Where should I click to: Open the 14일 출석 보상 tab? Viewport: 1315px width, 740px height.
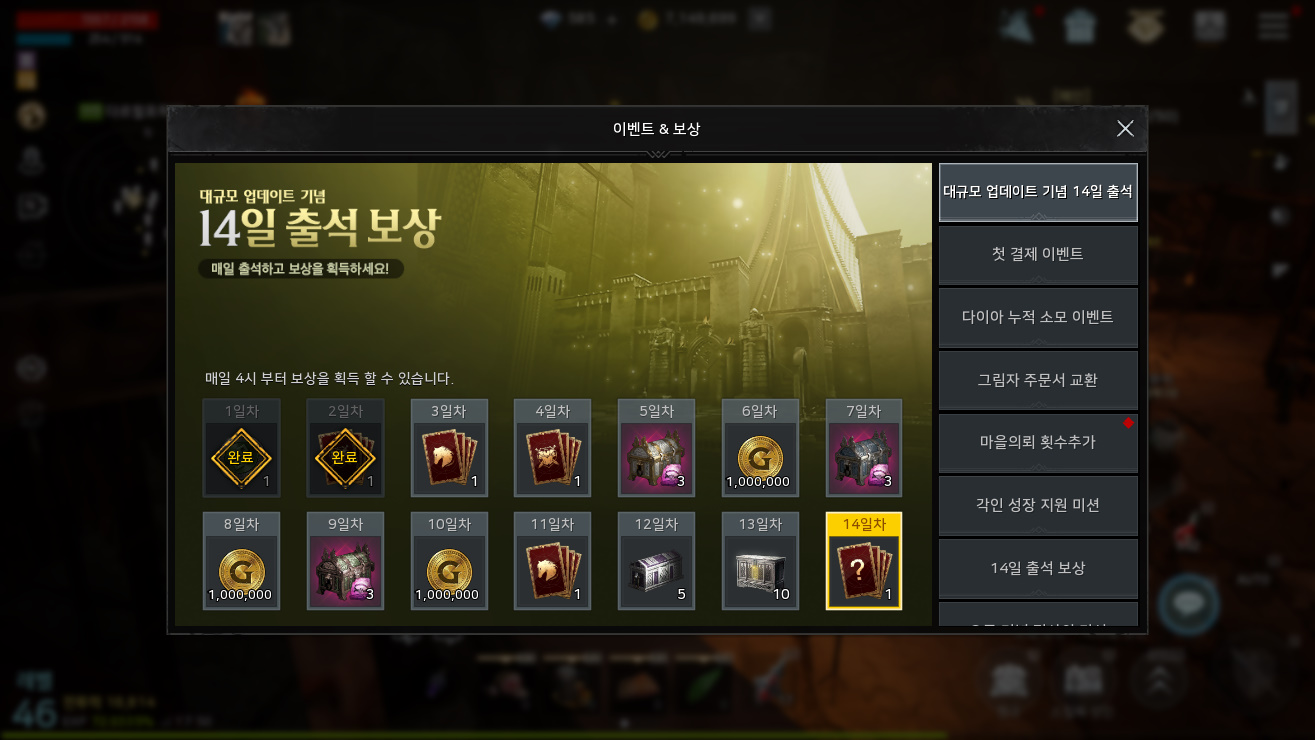click(x=1038, y=568)
